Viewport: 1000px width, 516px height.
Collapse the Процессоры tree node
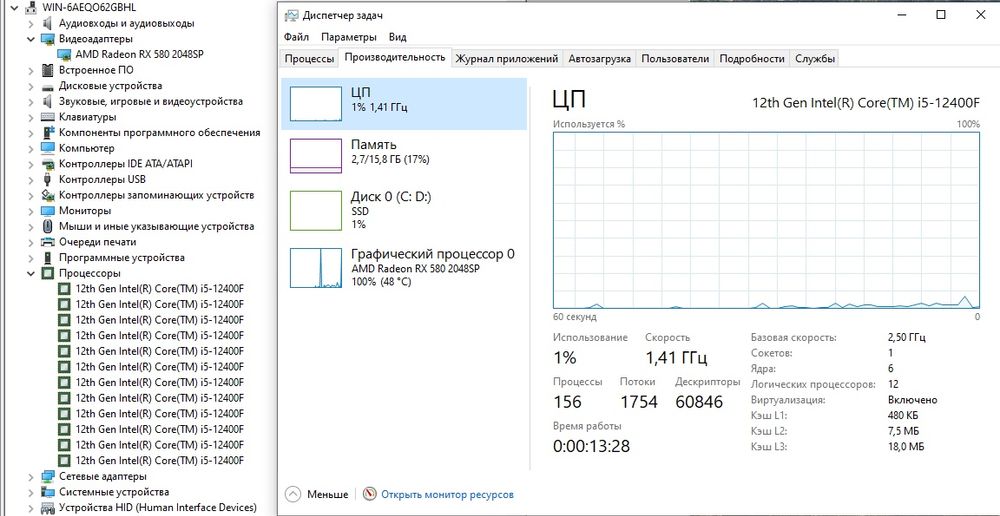point(31,273)
